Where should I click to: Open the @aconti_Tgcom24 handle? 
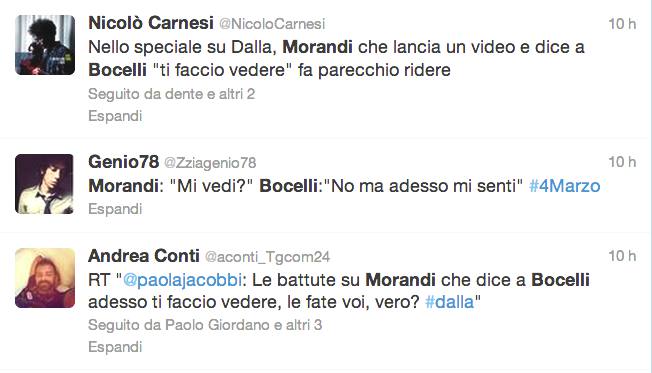[267, 257]
